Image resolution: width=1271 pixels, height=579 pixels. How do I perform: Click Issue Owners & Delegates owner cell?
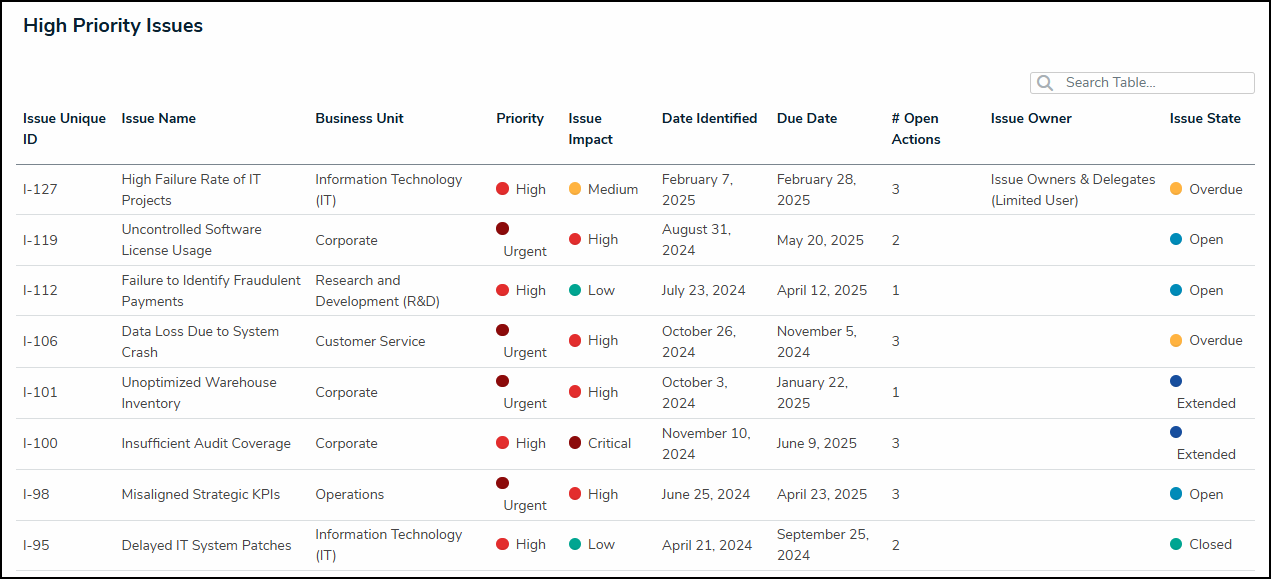pos(1072,189)
